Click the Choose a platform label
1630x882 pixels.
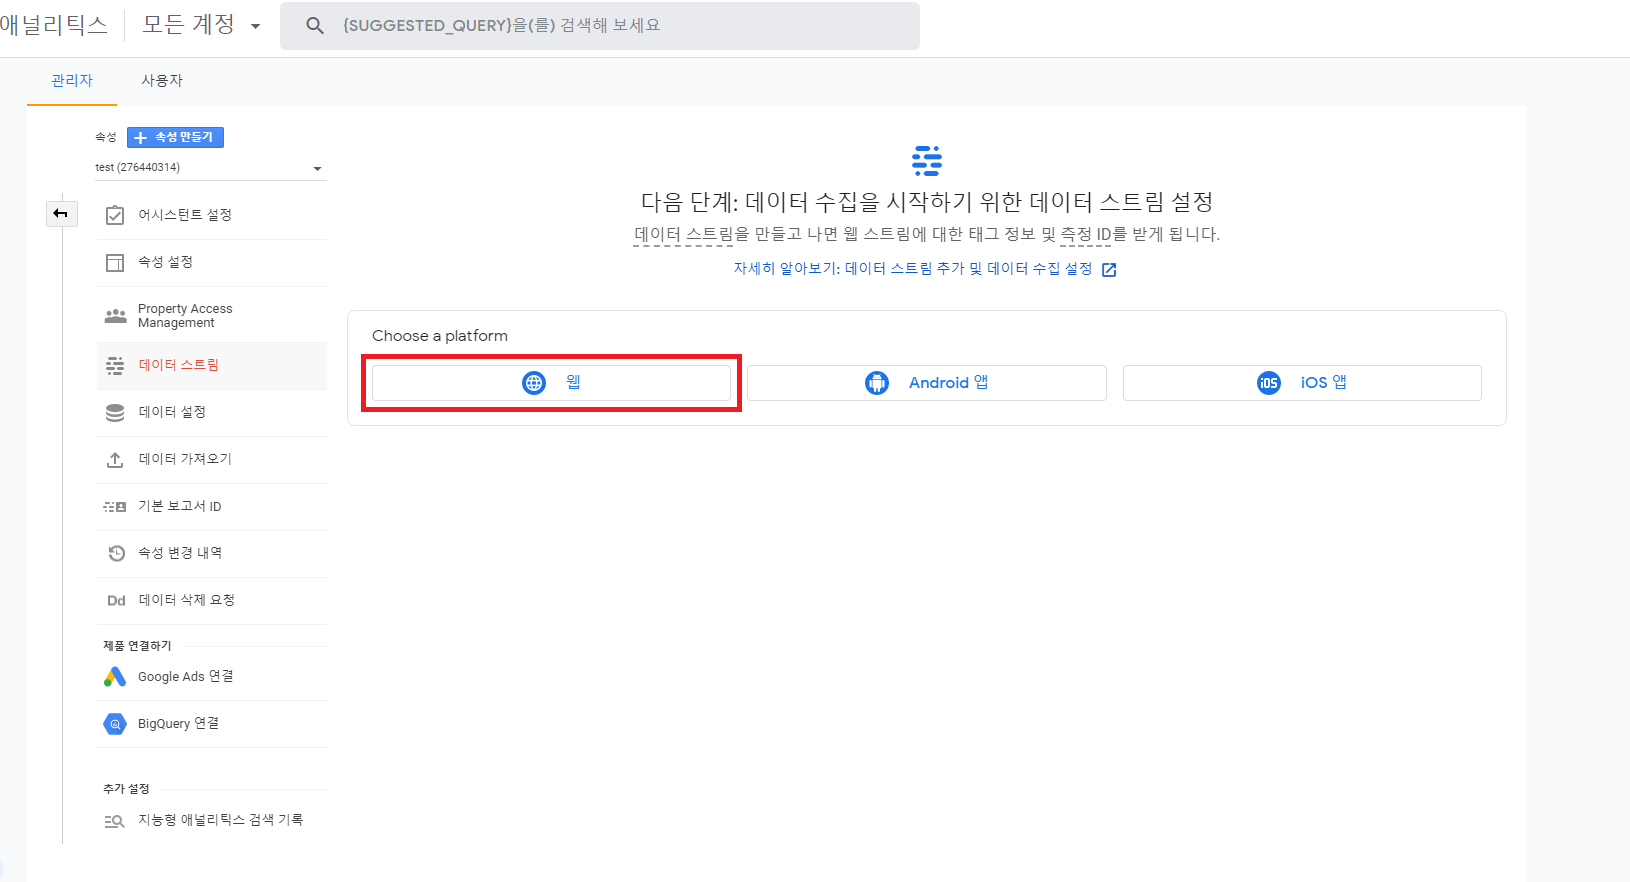pyautogui.click(x=440, y=336)
